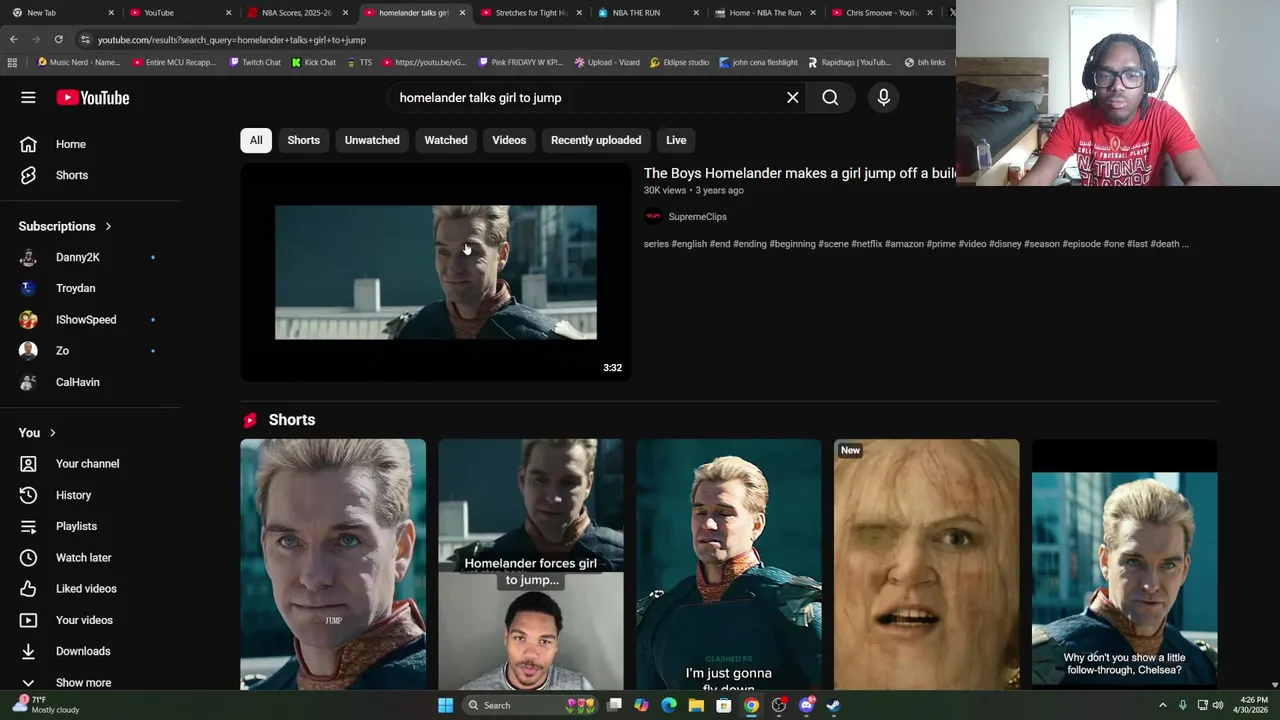Image resolution: width=1280 pixels, height=720 pixels.
Task: Open the 'Homelander forces girl to jump' short
Action: [531, 564]
